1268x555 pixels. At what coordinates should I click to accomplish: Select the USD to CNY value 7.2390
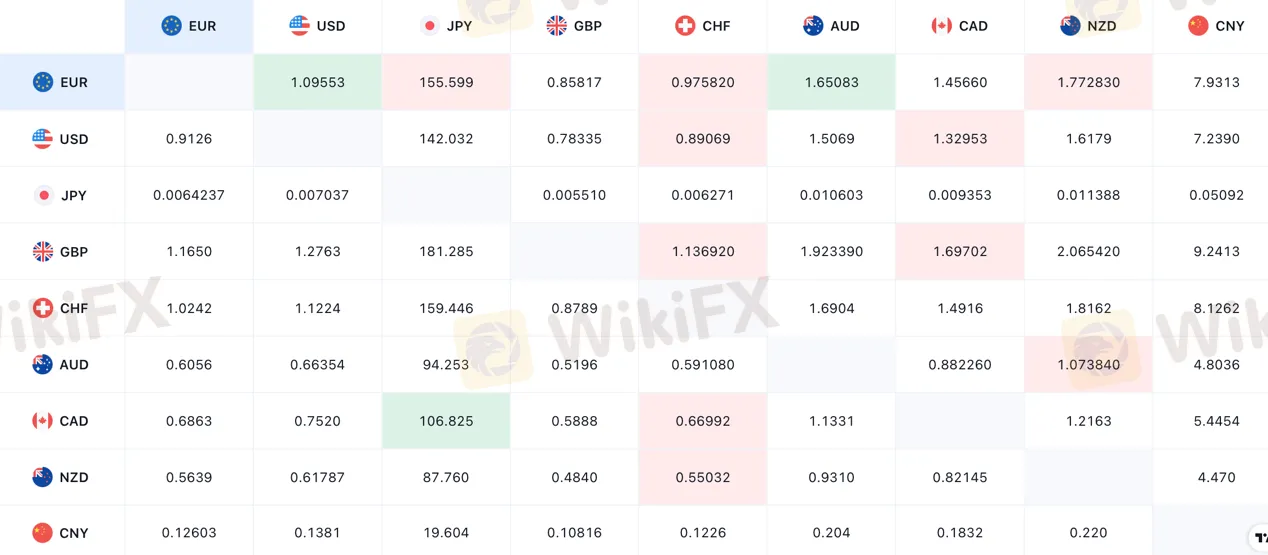tap(1216, 139)
